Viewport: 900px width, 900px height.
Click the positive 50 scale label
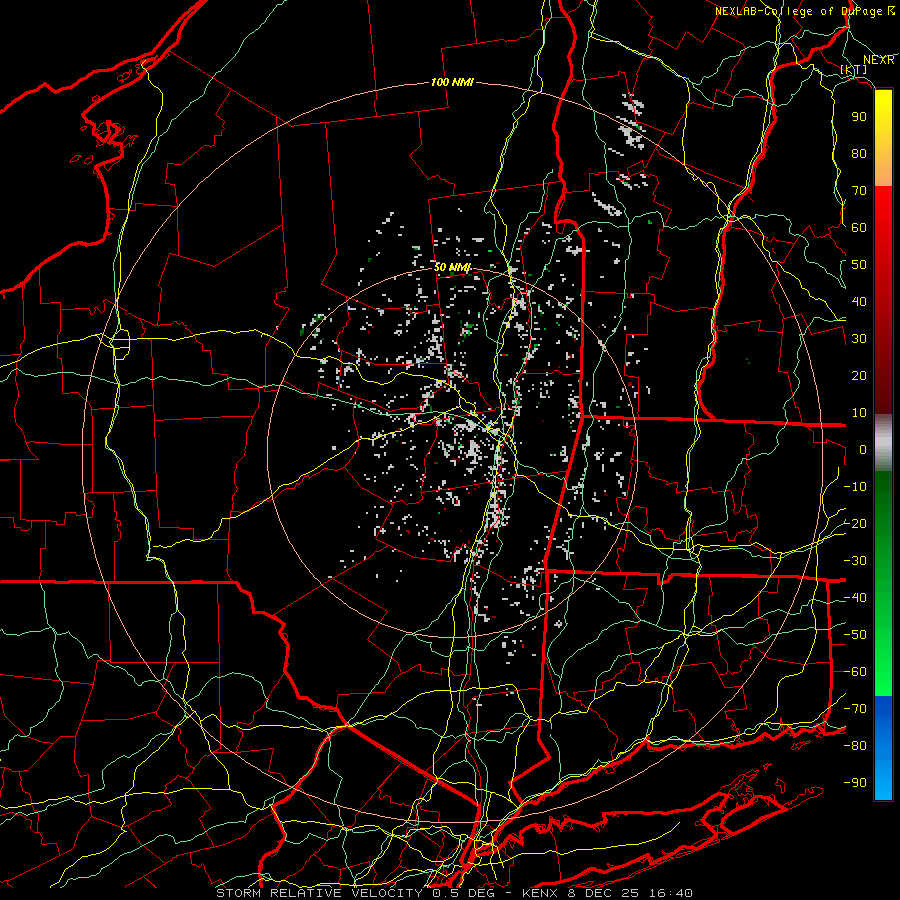coord(859,265)
